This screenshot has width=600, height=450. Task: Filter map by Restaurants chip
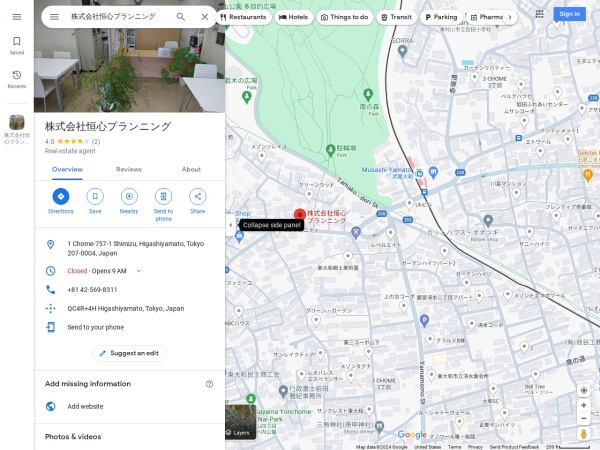(243, 17)
